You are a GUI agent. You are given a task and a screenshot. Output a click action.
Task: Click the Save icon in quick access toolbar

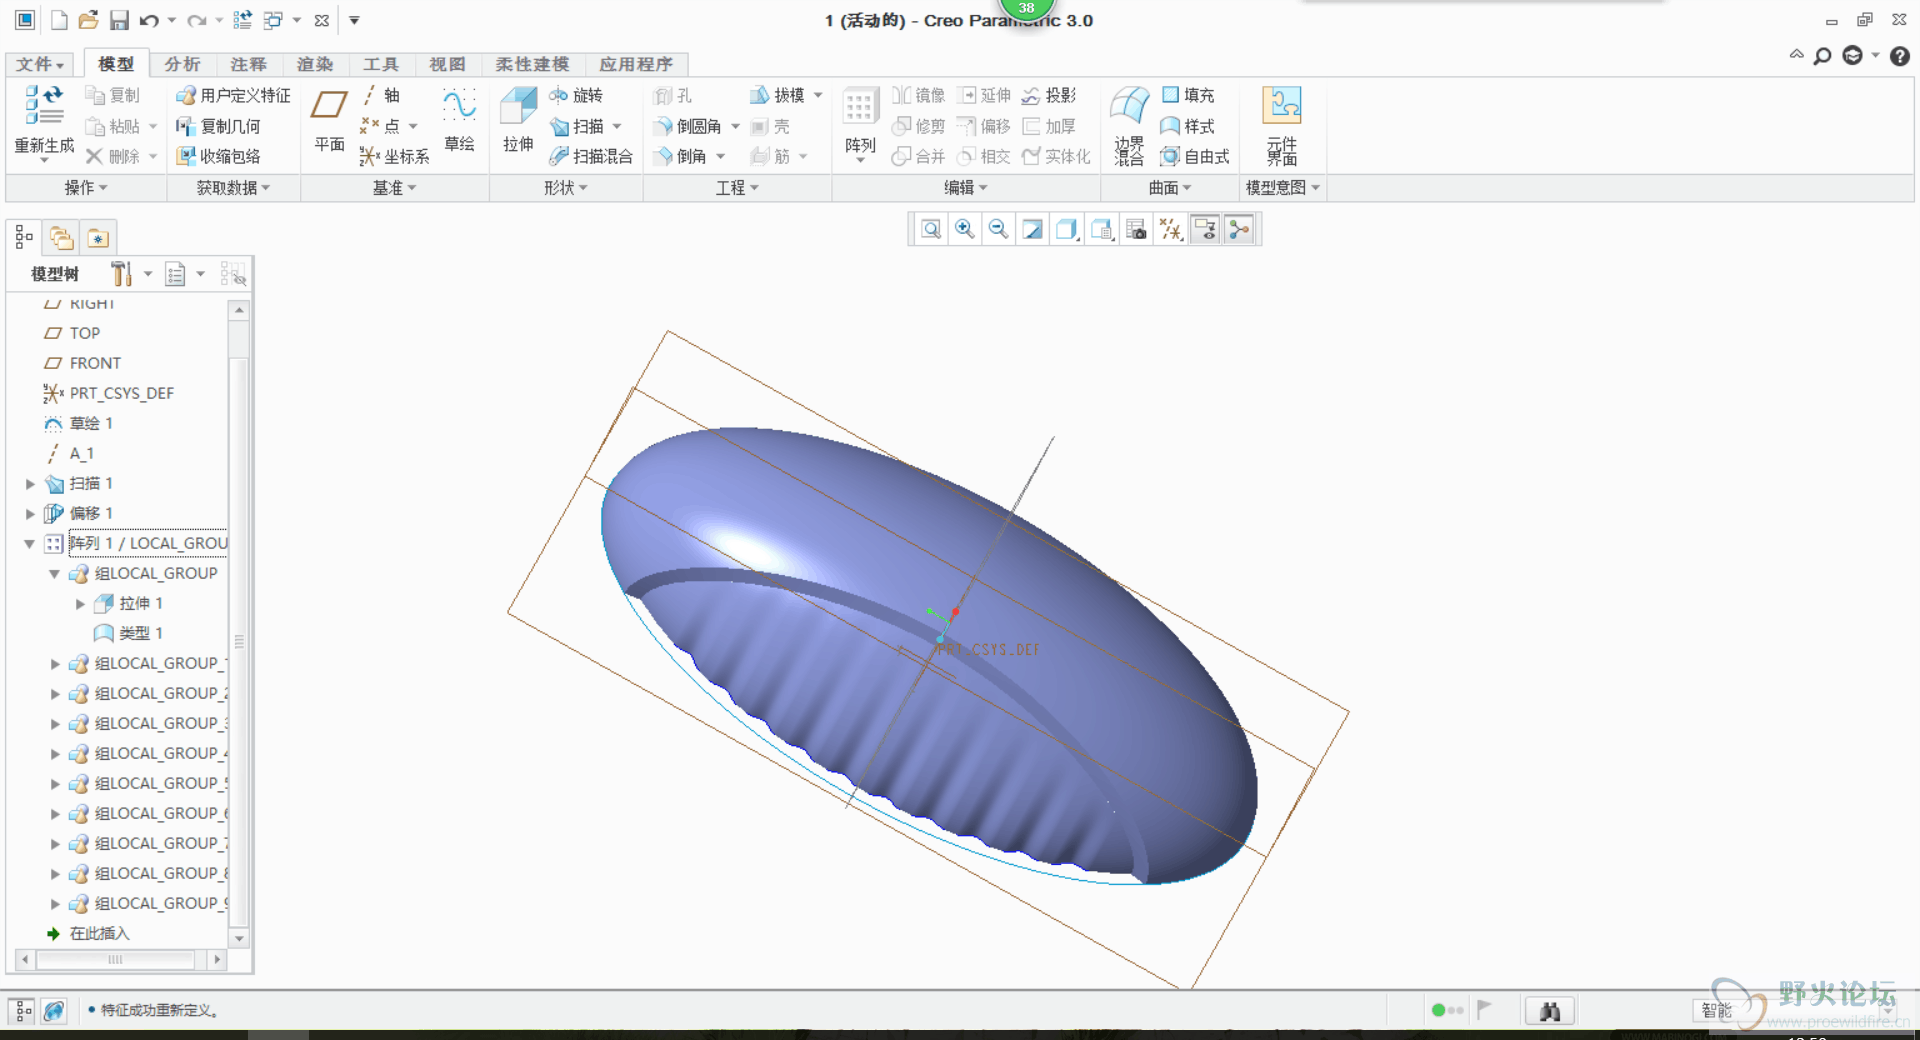119,20
